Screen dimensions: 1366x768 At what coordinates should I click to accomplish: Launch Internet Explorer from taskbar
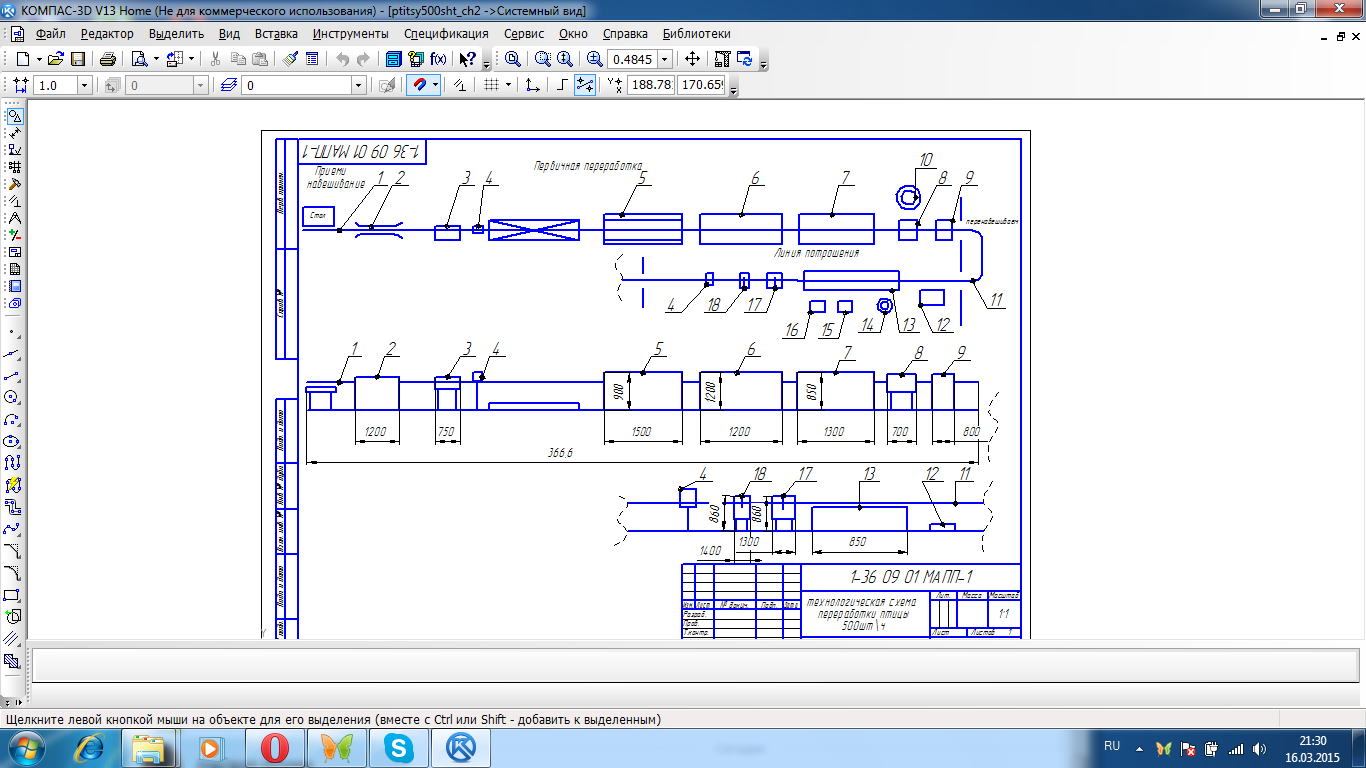(x=92, y=747)
